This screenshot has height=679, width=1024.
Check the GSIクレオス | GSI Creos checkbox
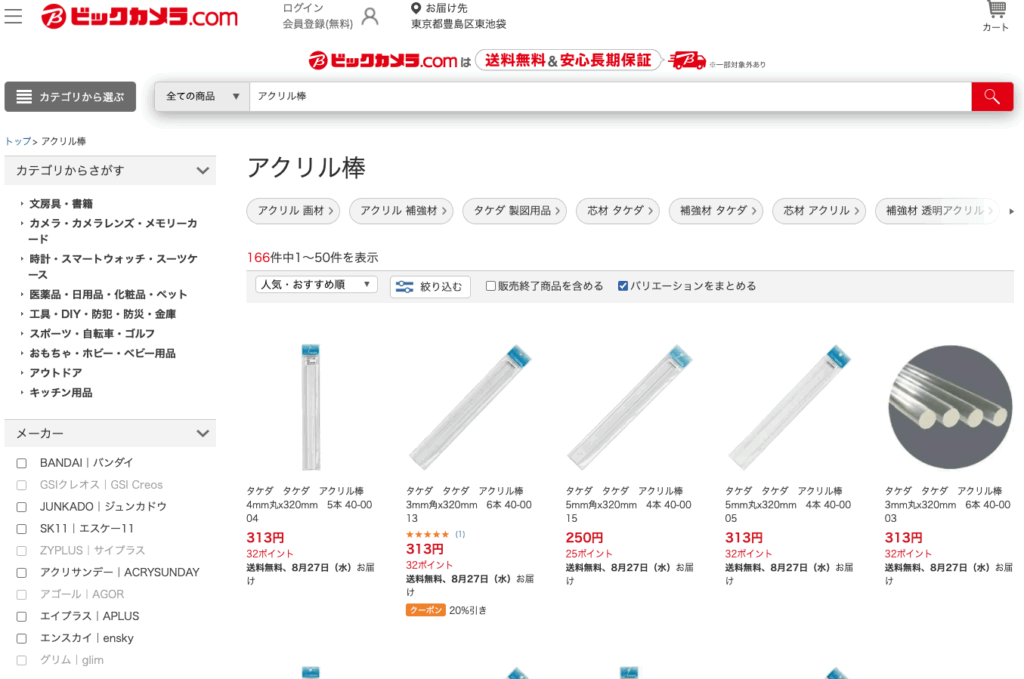22,485
